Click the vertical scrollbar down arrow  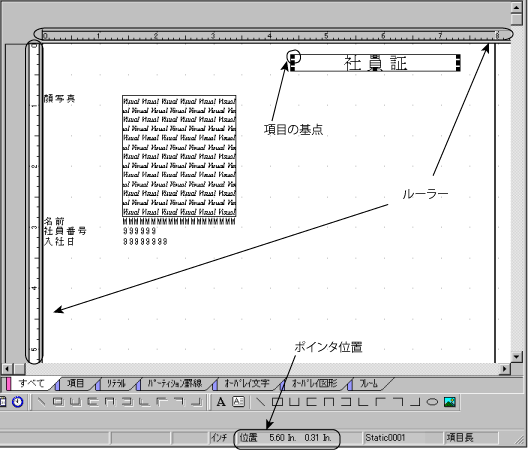516,356
